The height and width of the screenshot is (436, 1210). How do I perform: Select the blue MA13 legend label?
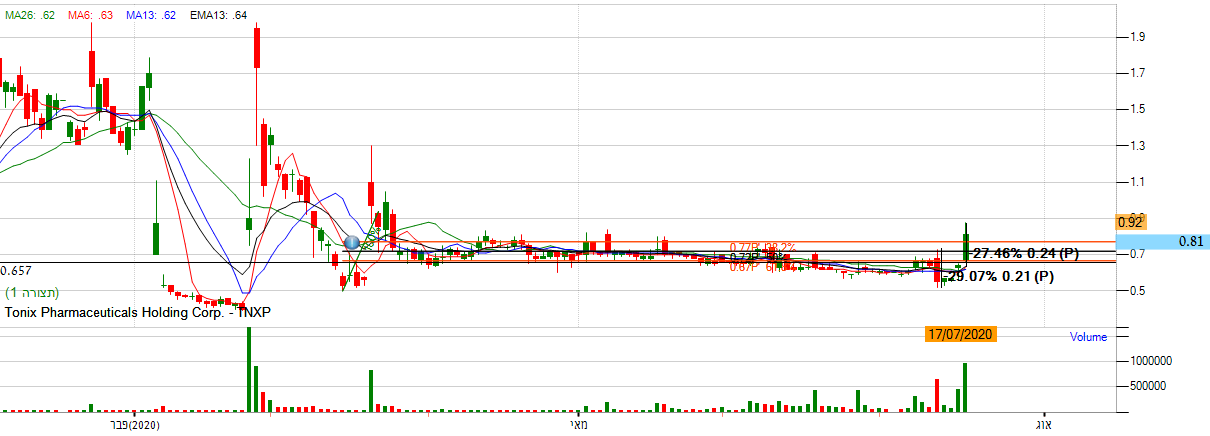[158, 15]
